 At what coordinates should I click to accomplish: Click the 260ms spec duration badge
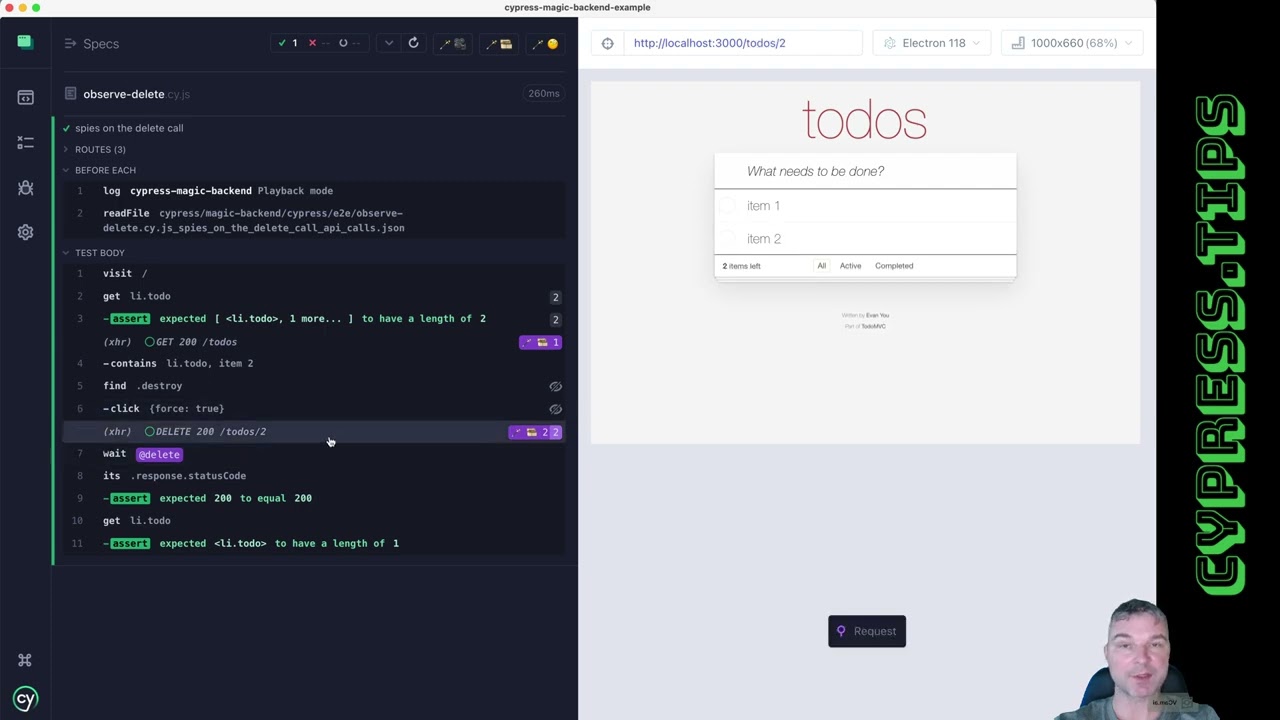click(x=544, y=94)
